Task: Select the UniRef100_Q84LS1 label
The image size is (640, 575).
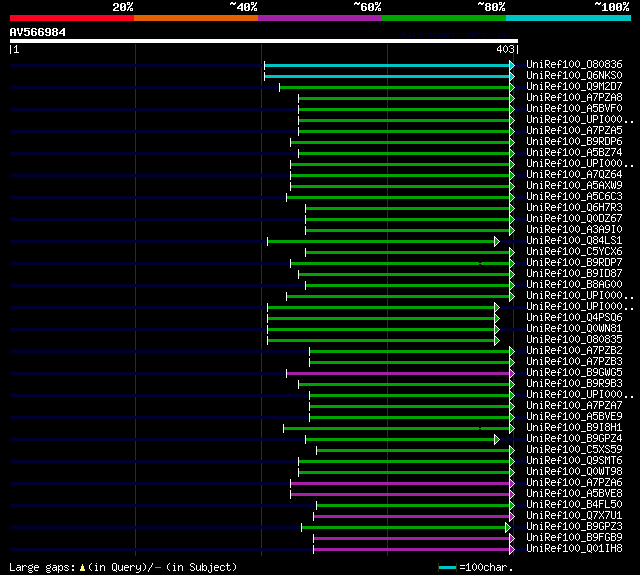Action: pos(574,241)
